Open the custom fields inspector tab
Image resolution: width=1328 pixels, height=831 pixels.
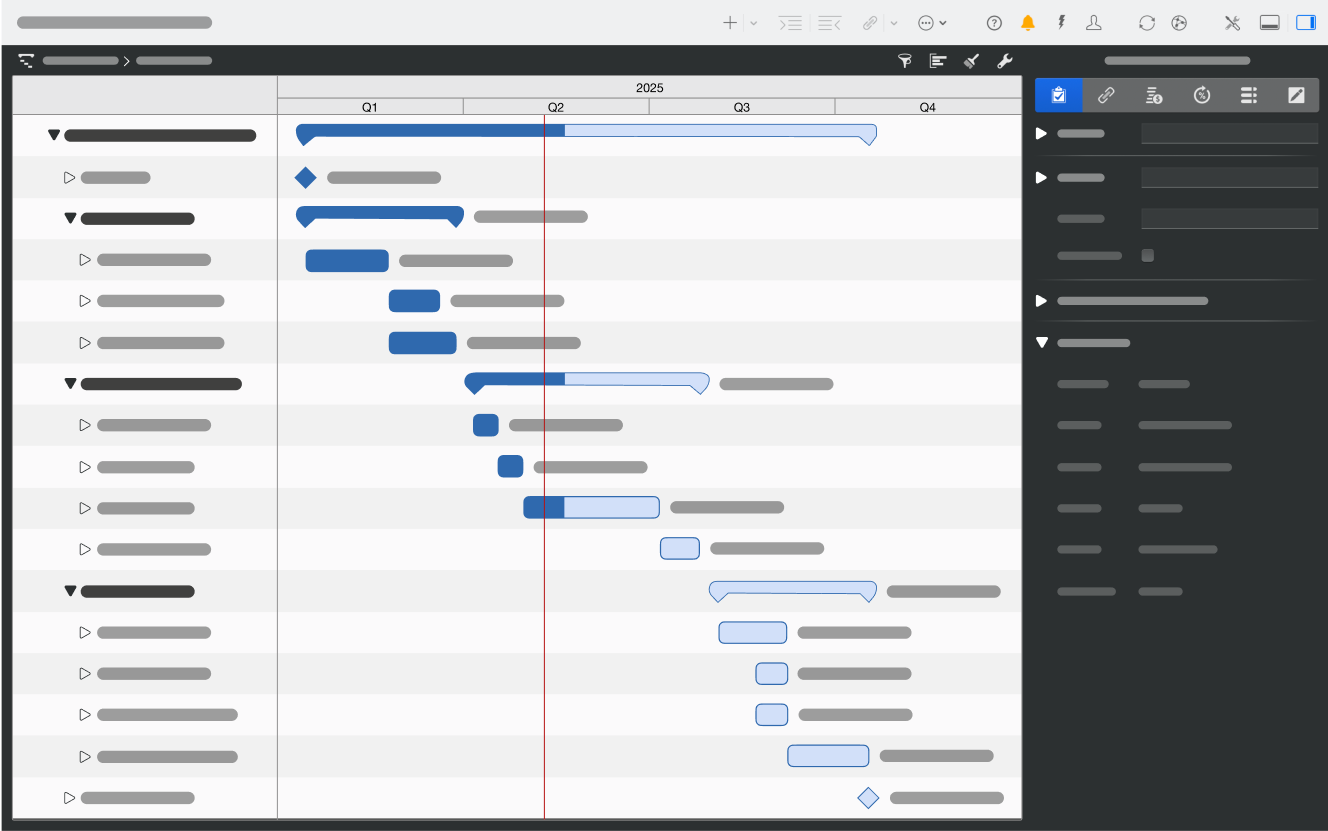[x=1248, y=95]
